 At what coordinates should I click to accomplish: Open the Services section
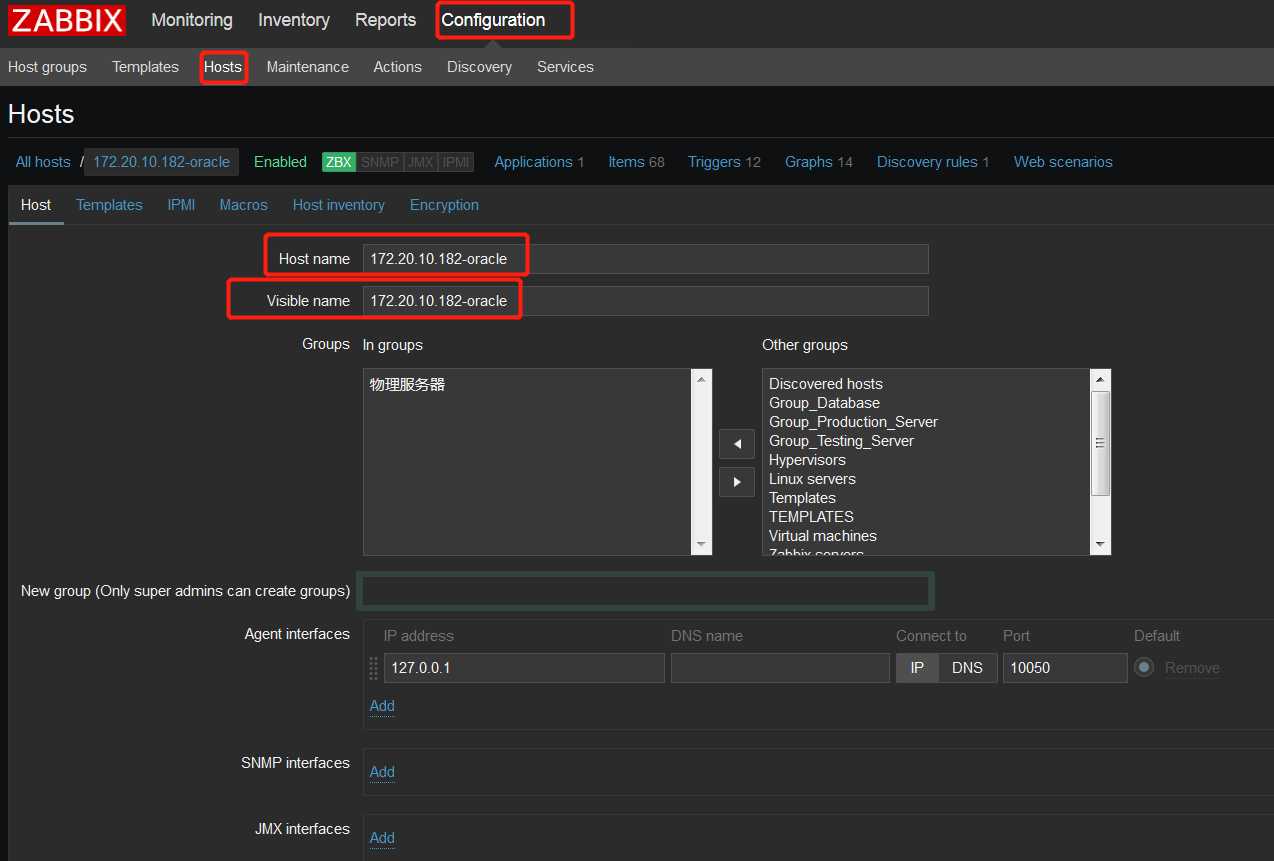pyautogui.click(x=565, y=67)
